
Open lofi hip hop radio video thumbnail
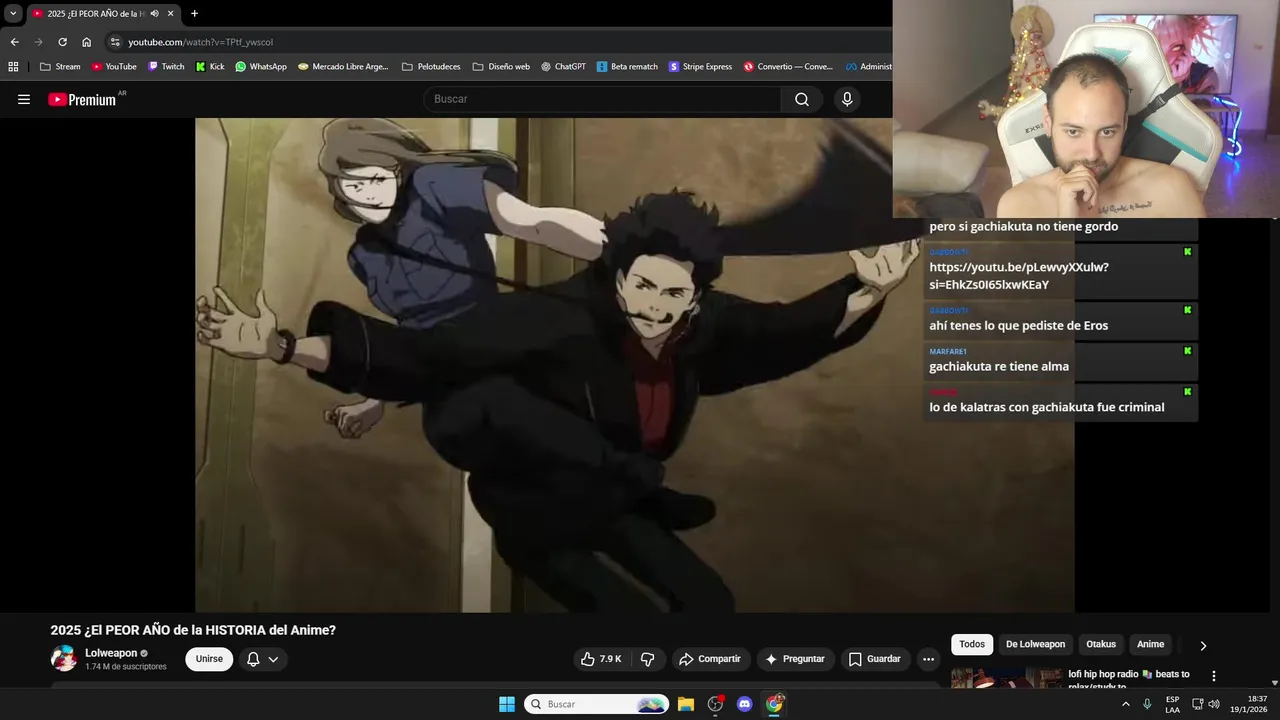pyautogui.click(x=1007, y=679)
